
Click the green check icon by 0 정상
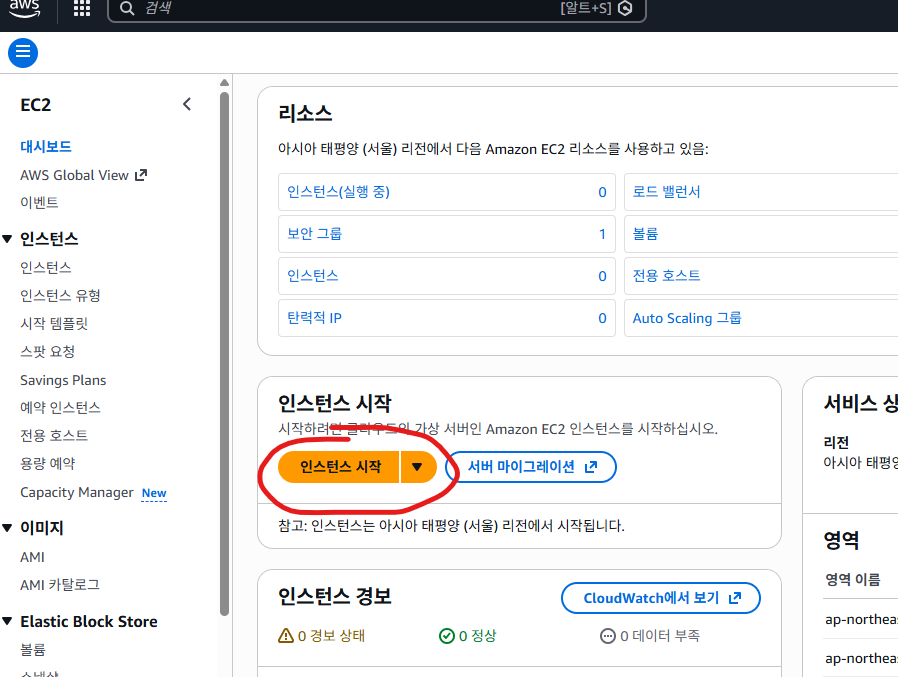[x=446, y=636]
